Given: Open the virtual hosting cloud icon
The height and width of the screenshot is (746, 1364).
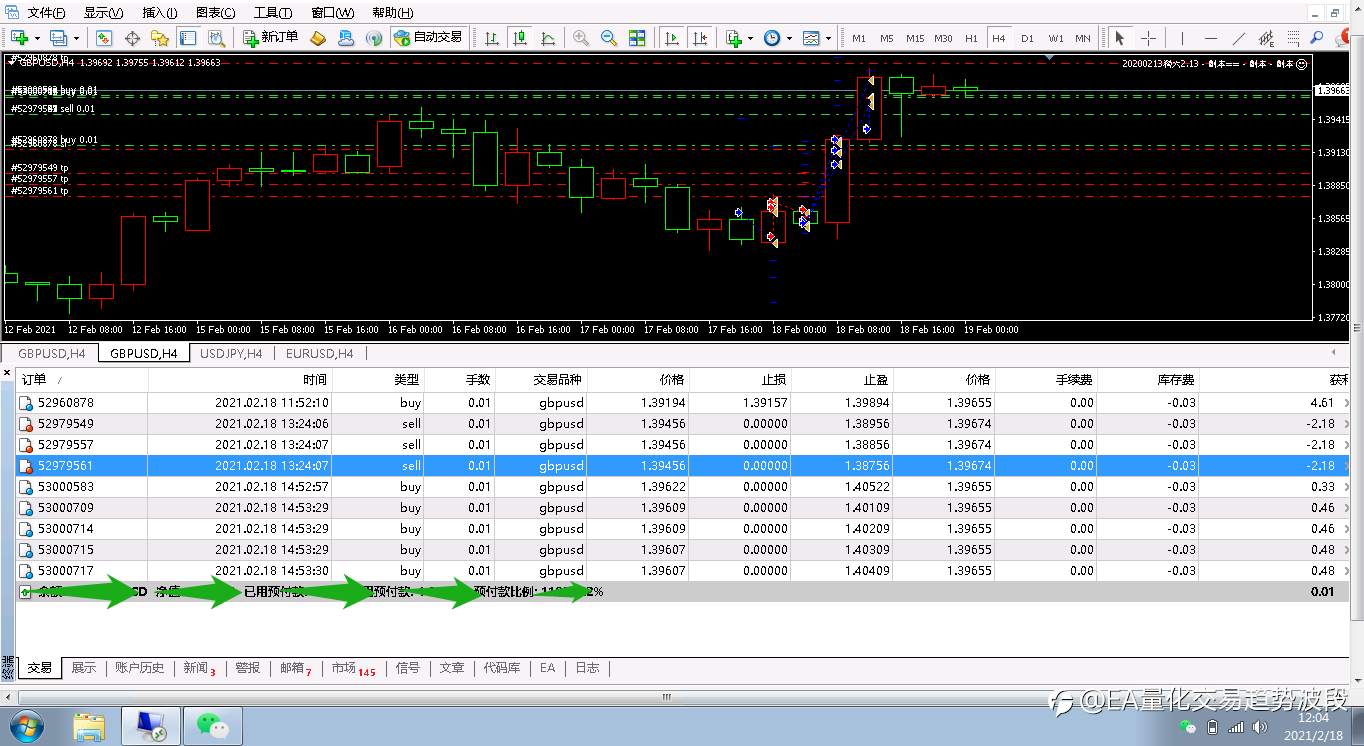Looking at the screenshot, I should click(x=346, y=38).
